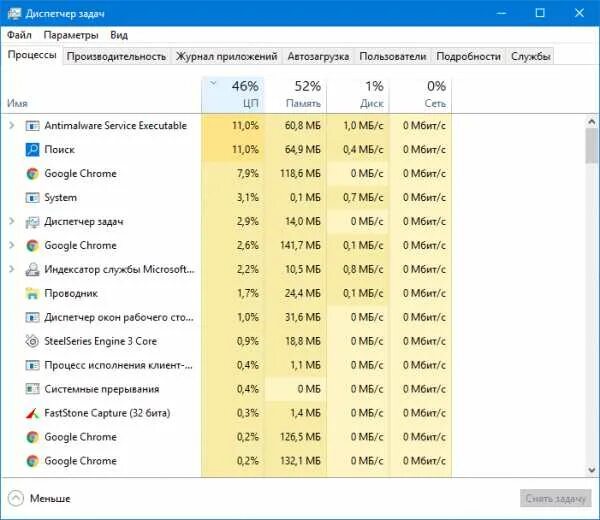Select the Поиск process name
Screen dimensions: 600x520
[59, 150]
